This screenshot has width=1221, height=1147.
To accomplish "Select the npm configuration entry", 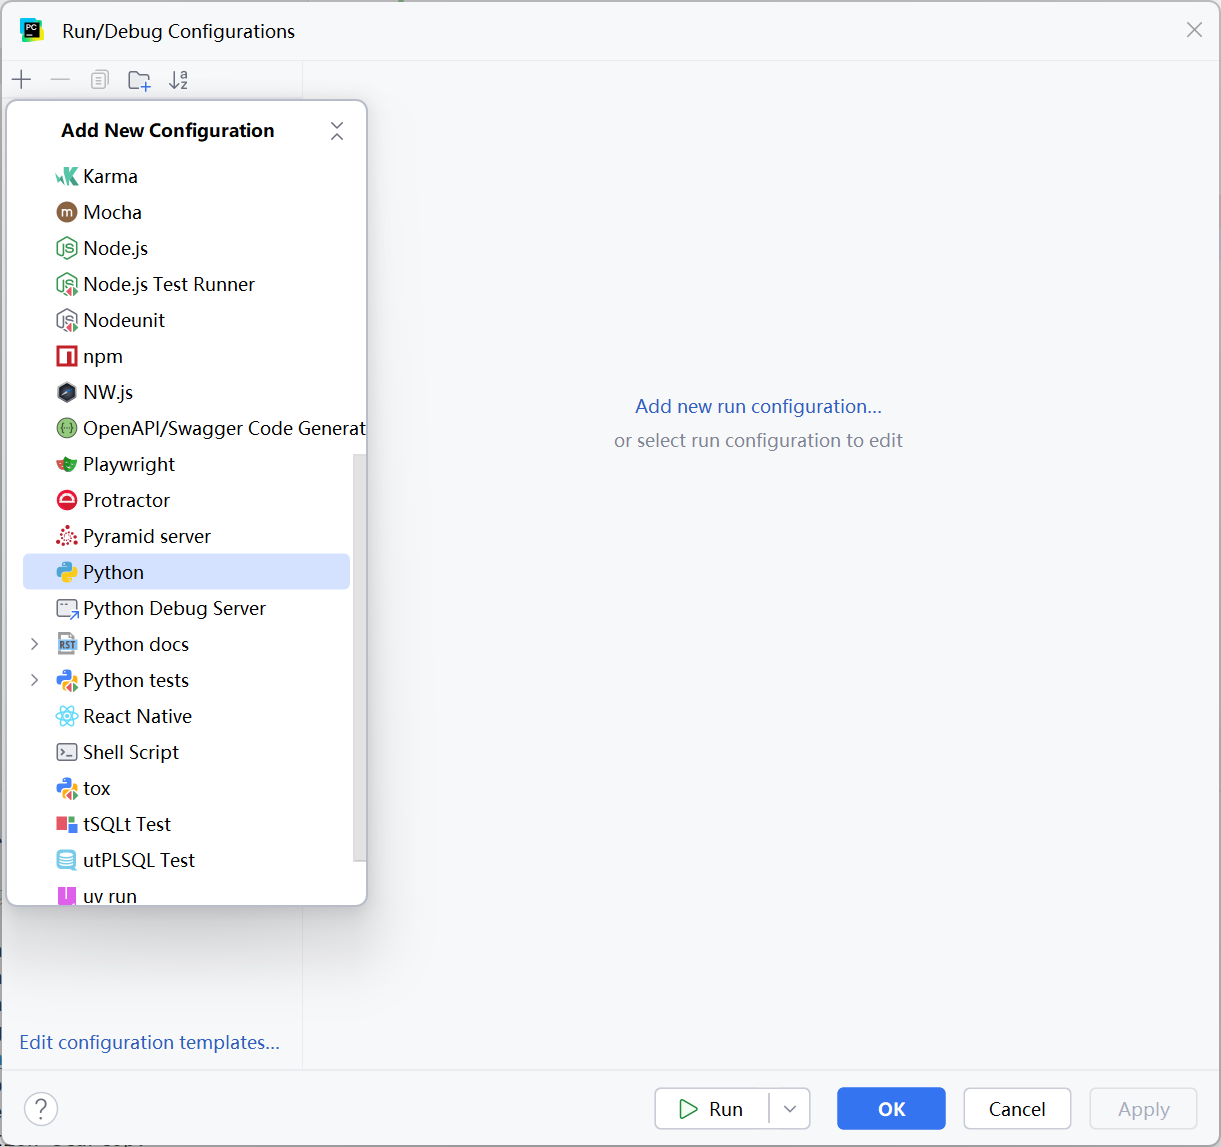I will [x=102, y=356].
